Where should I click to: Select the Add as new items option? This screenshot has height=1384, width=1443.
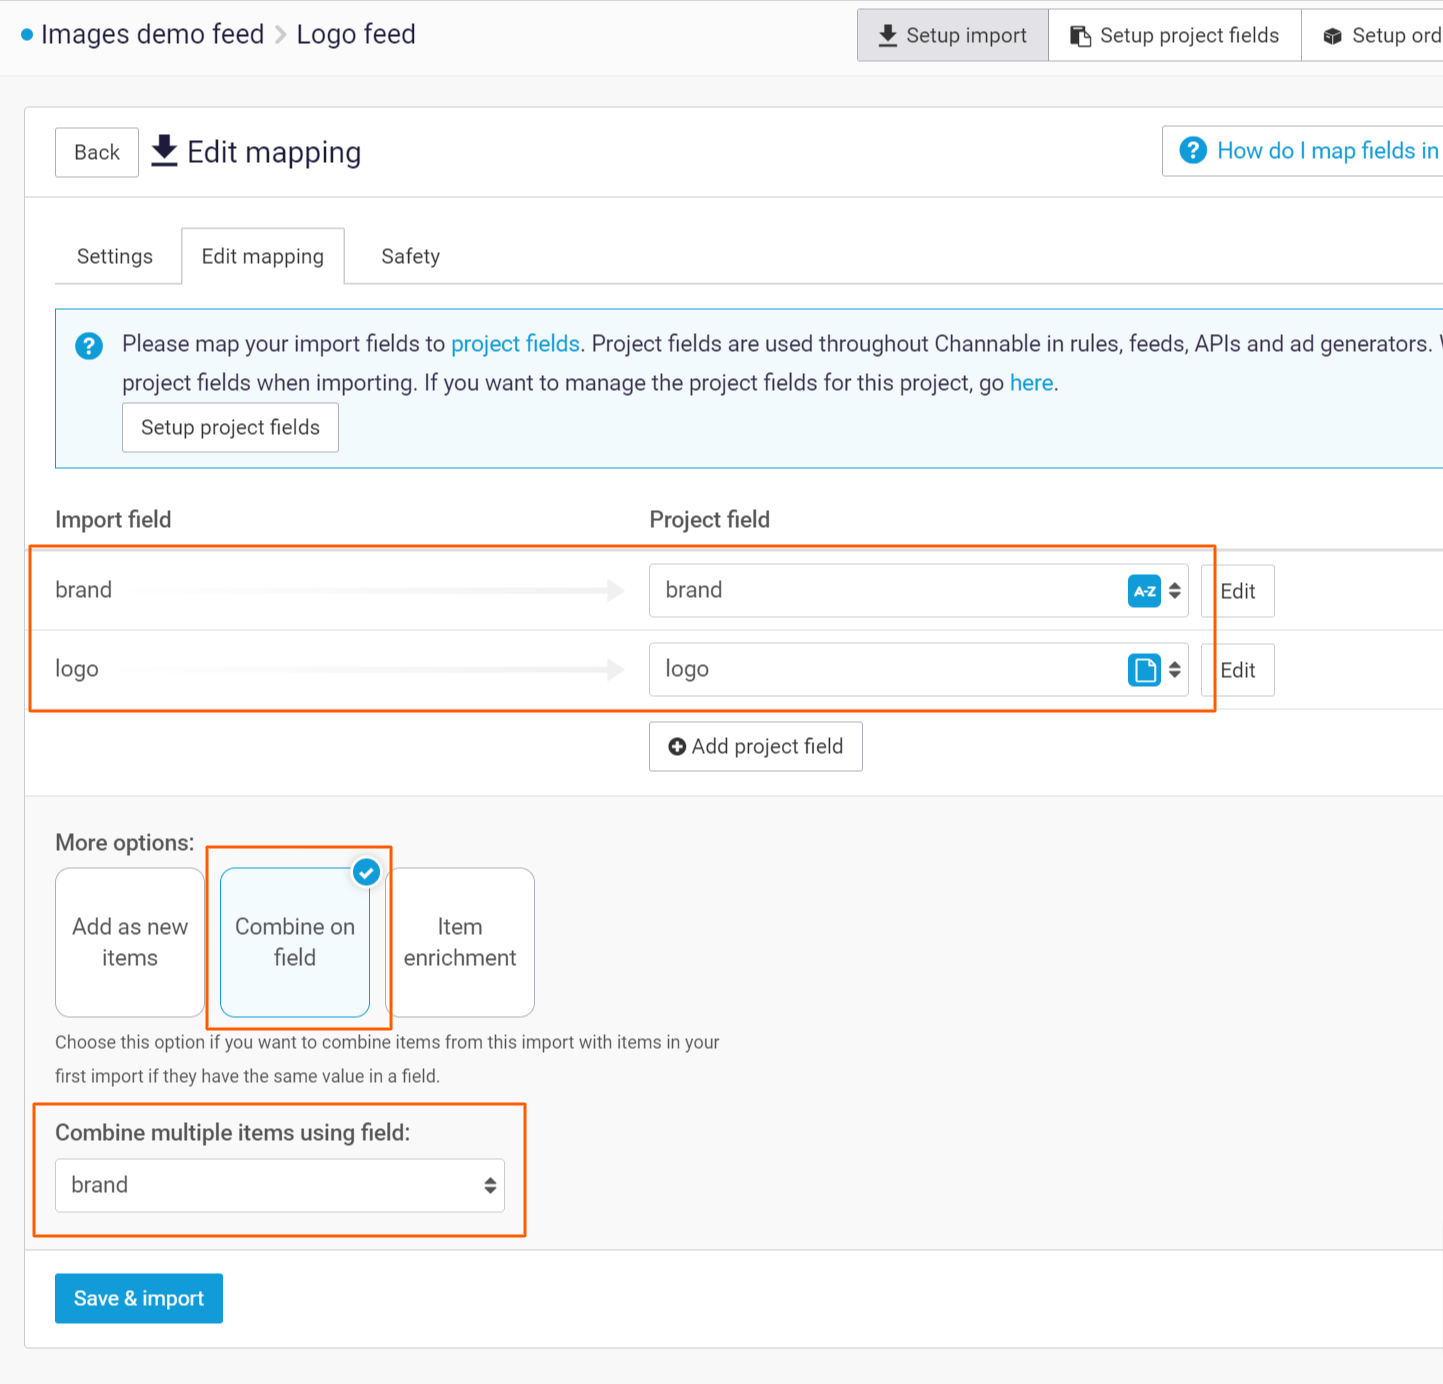click(129, 941)
